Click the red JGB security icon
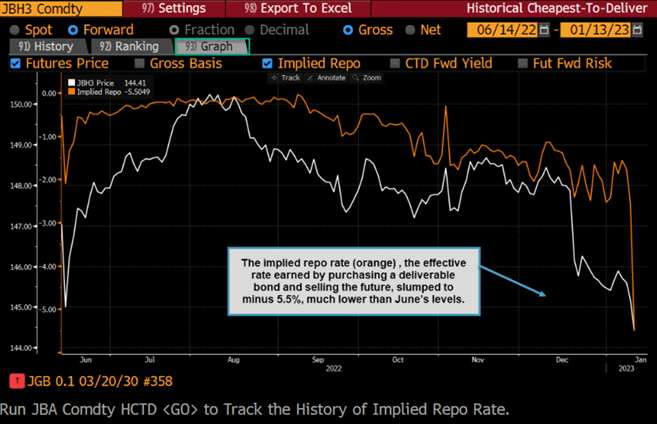657x424 pixels. pos(15,381)
